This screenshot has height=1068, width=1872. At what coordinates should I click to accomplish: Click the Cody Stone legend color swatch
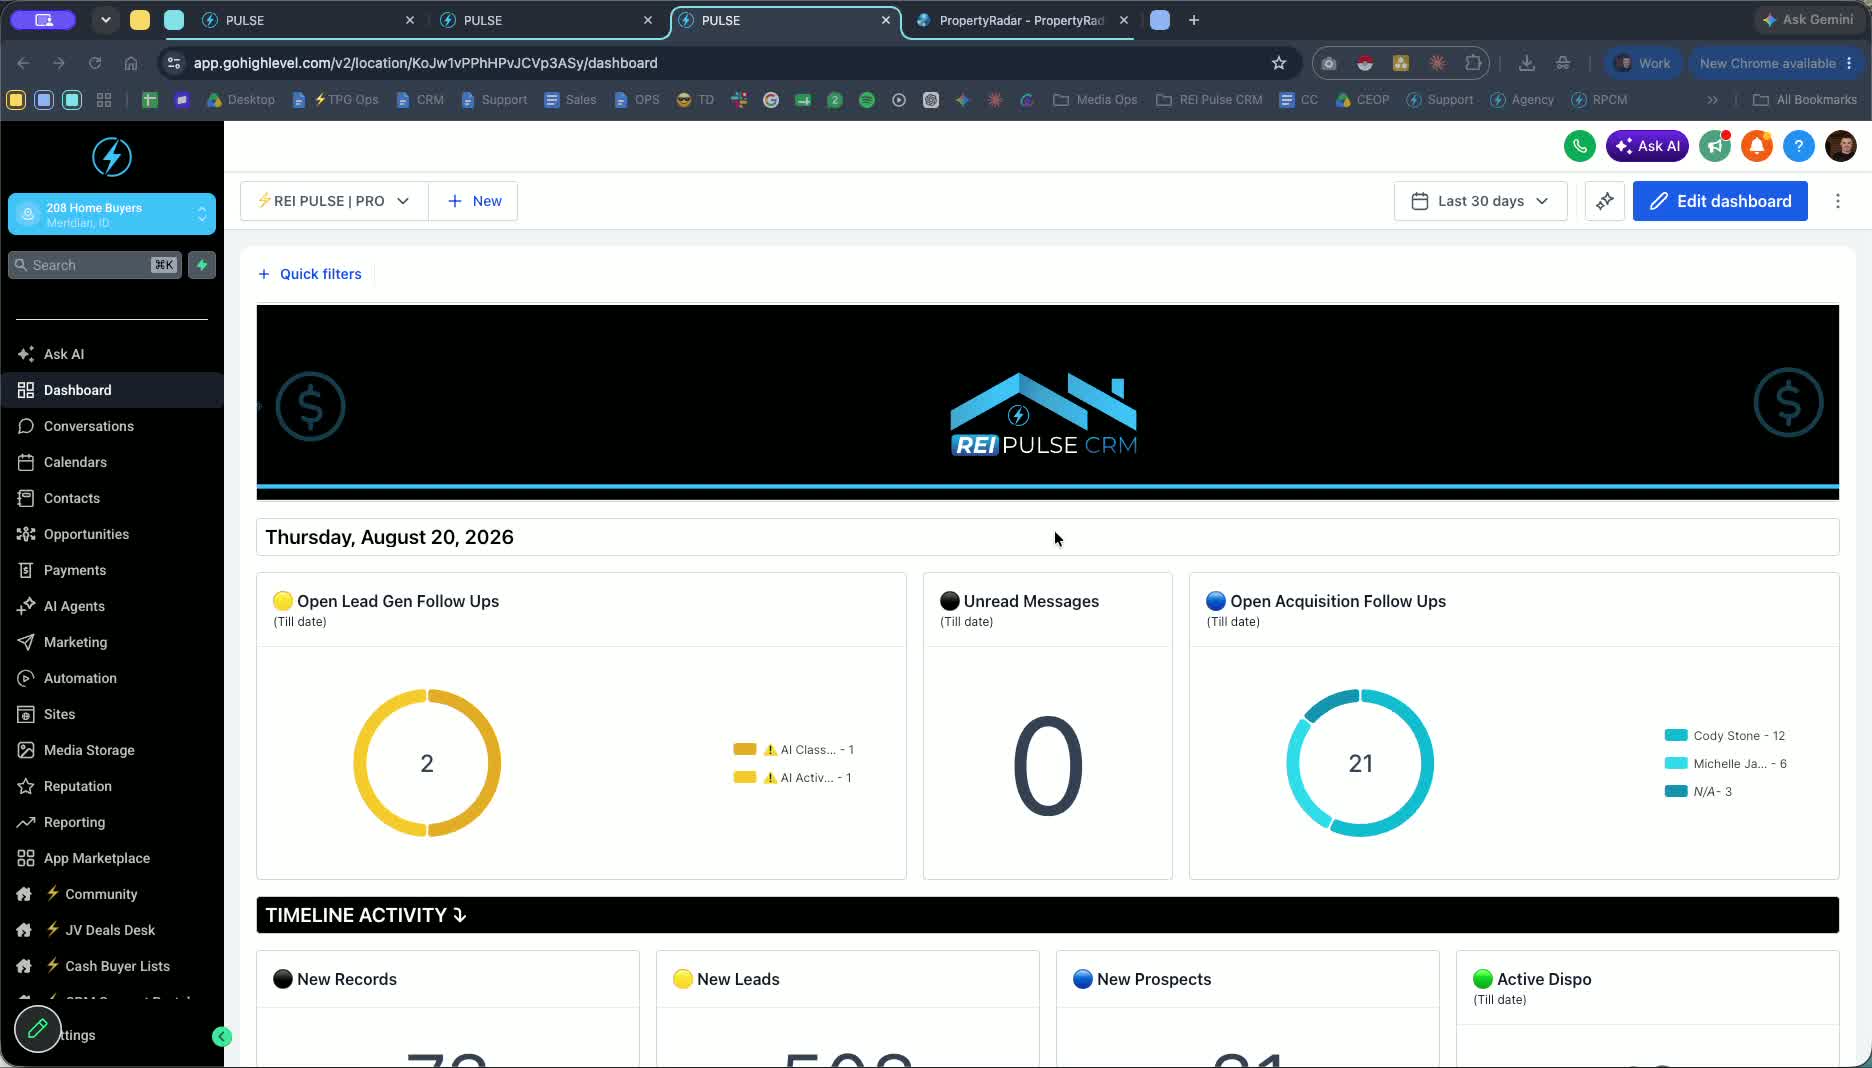click(x=1676, y=735)
